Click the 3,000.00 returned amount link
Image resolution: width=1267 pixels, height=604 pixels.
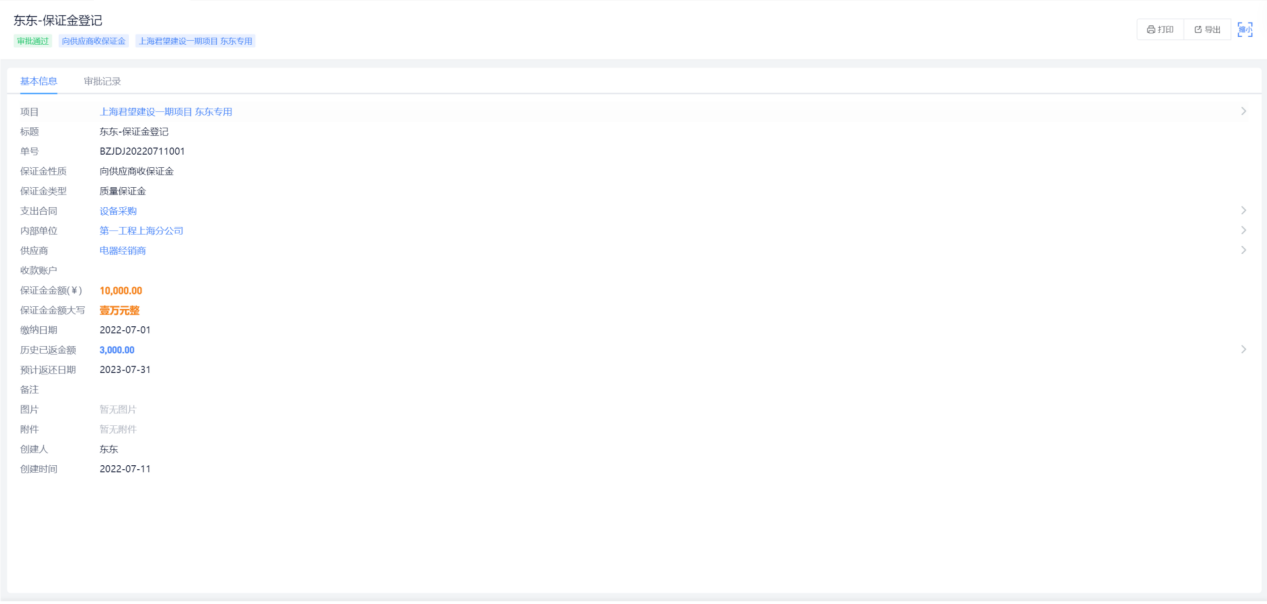coord(117,350)
